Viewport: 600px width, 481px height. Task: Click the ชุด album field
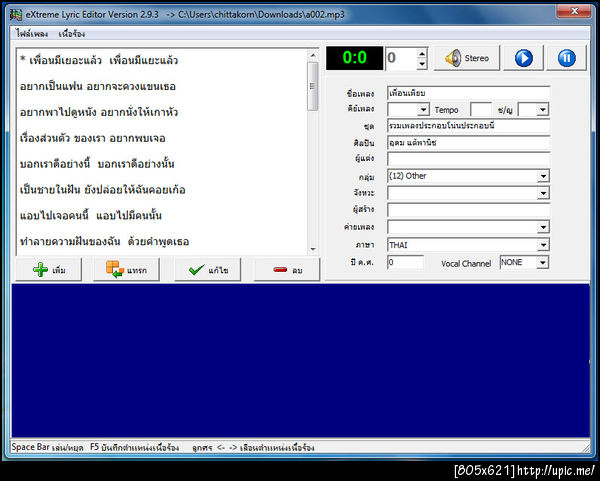click(468, 126)
